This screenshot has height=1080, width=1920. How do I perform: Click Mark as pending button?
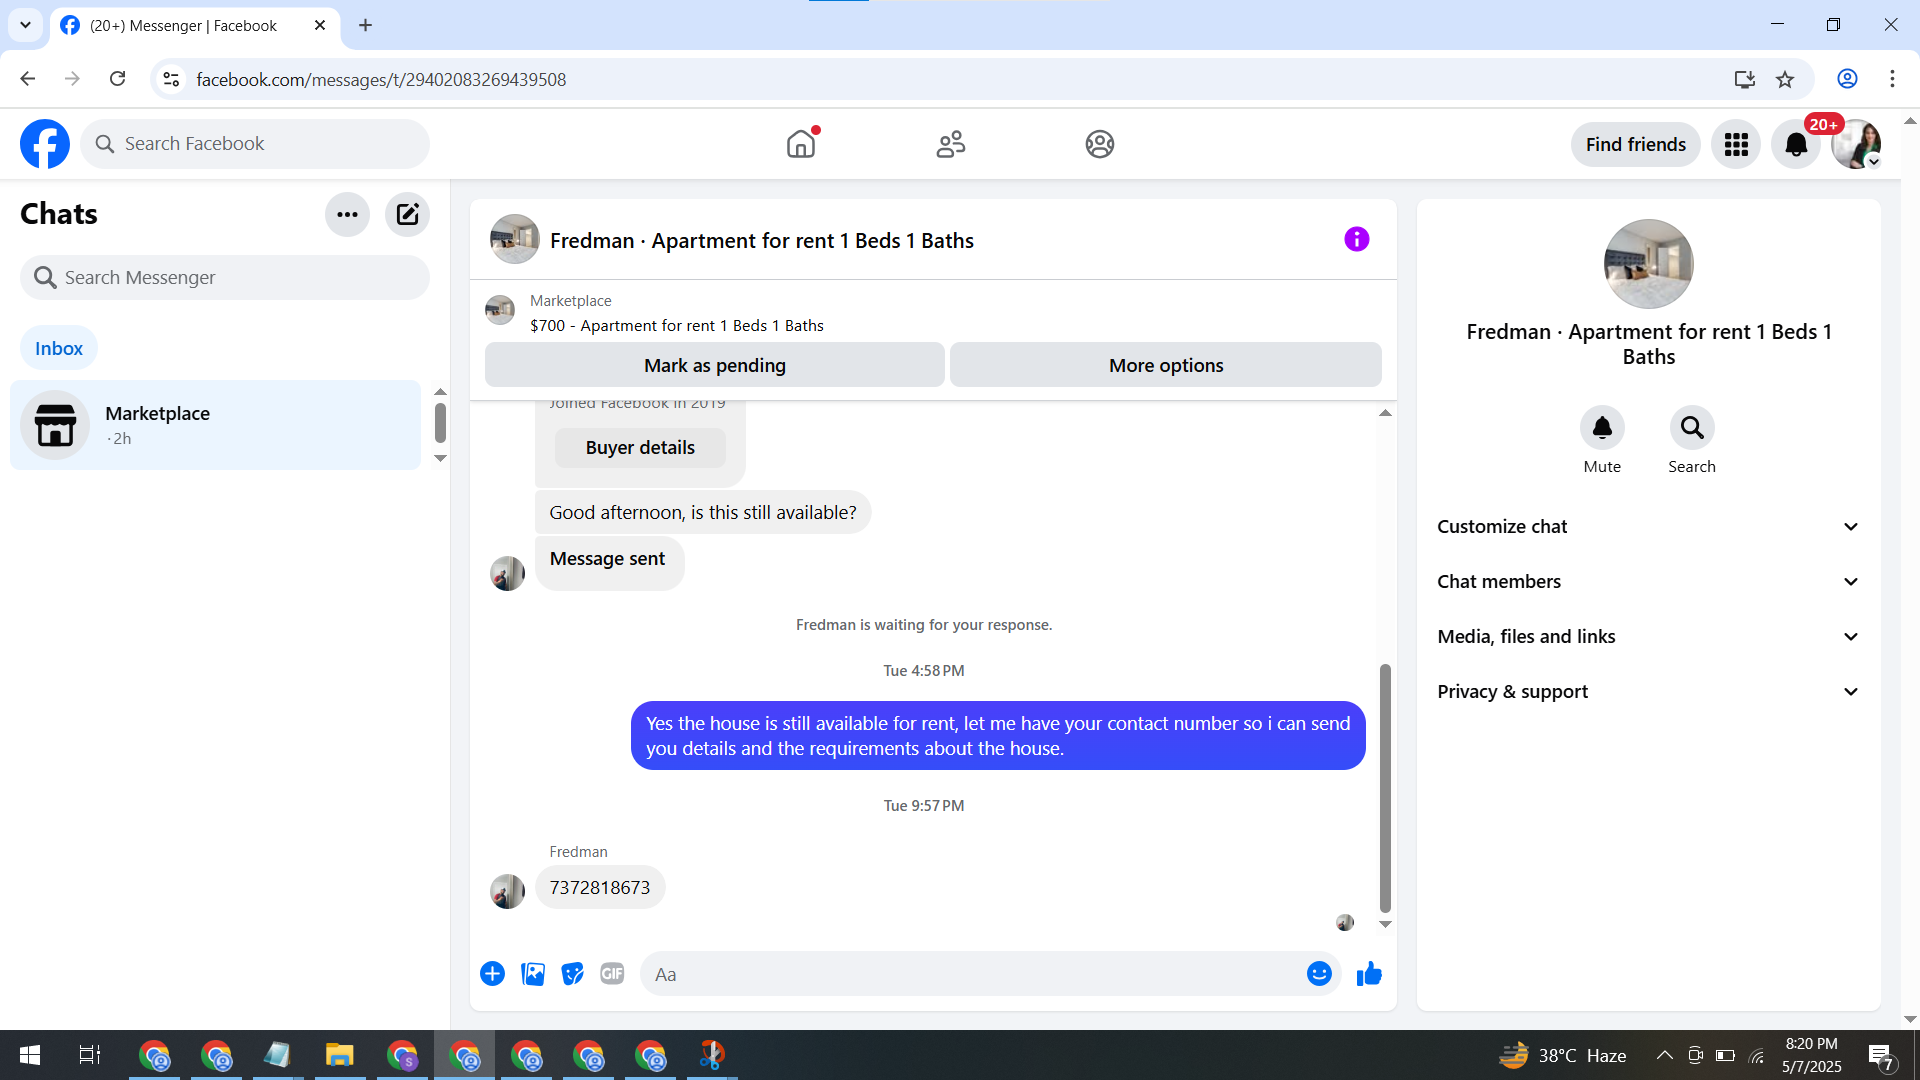pos(714,365)
